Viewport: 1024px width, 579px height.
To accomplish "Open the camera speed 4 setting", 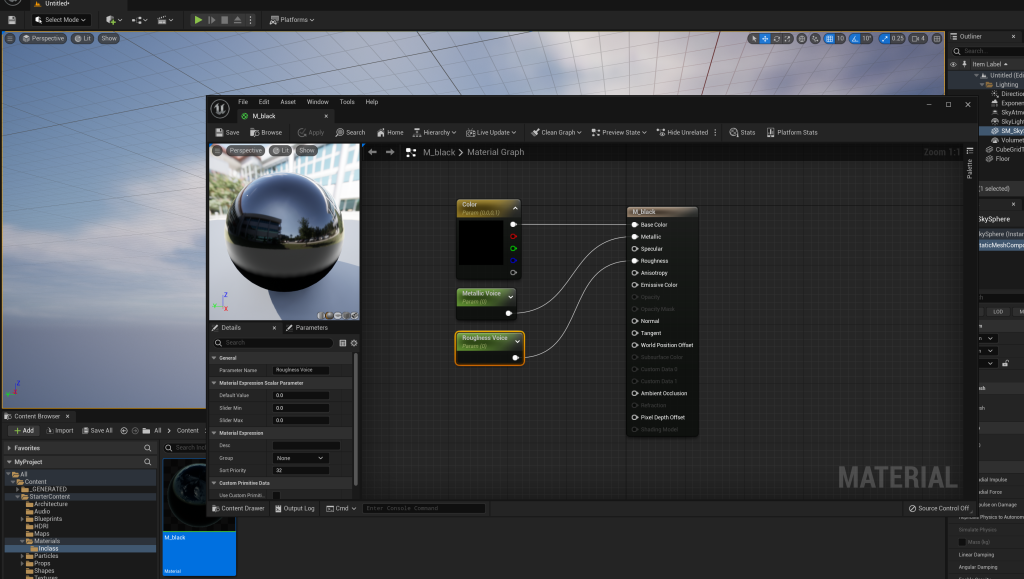I will (x=918, y=39).
